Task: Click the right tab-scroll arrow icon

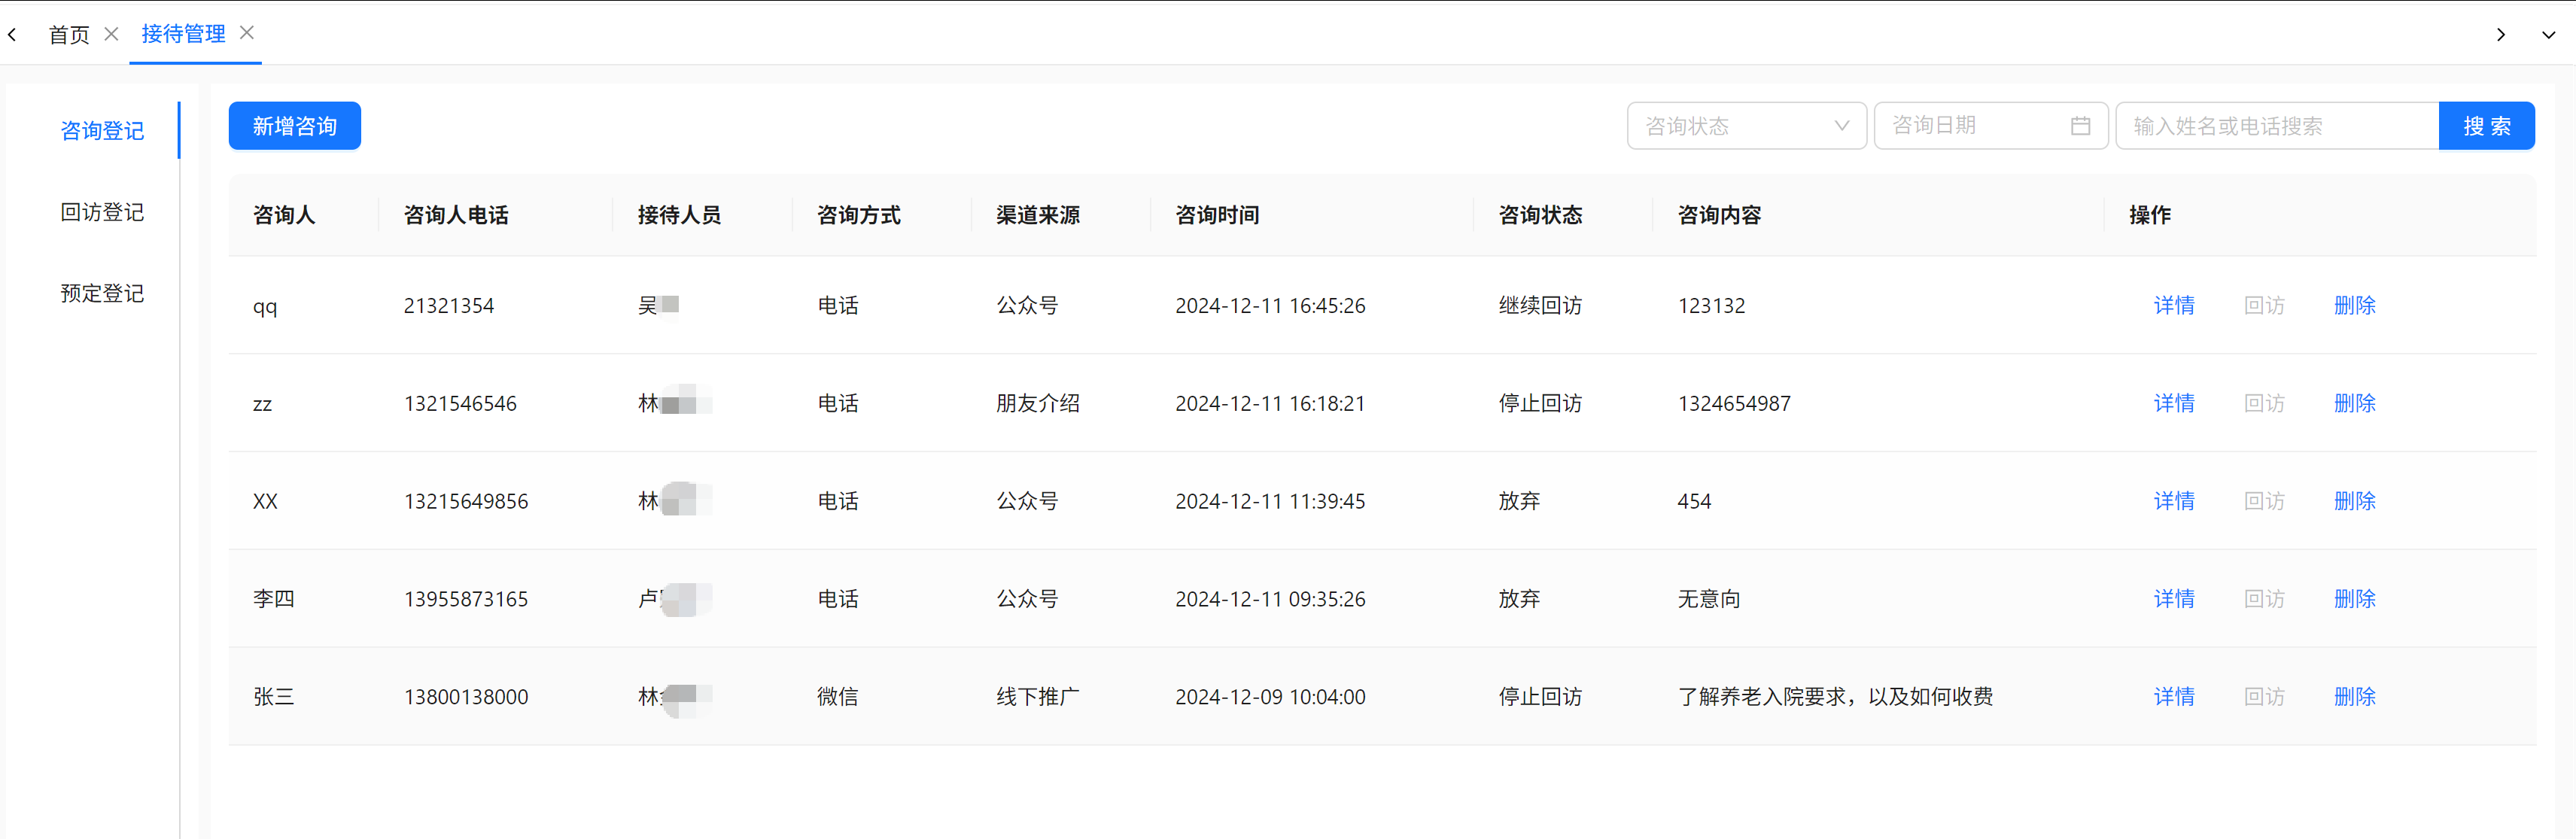Action: pyautogui.click(x=2500, y=35)
